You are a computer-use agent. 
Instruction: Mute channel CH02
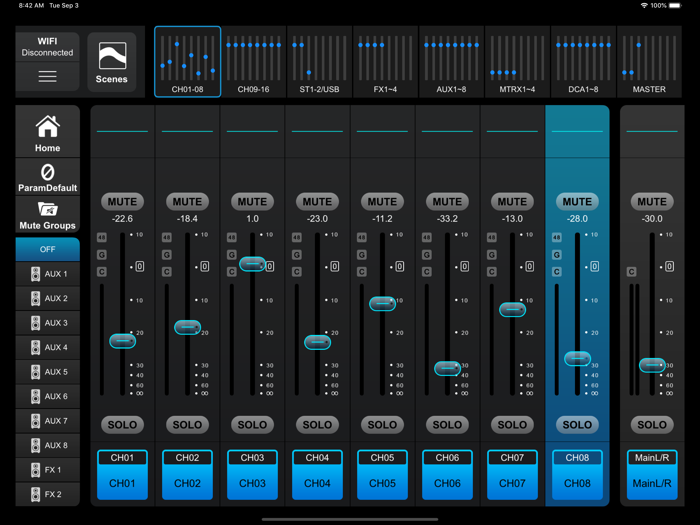point(188,202)
